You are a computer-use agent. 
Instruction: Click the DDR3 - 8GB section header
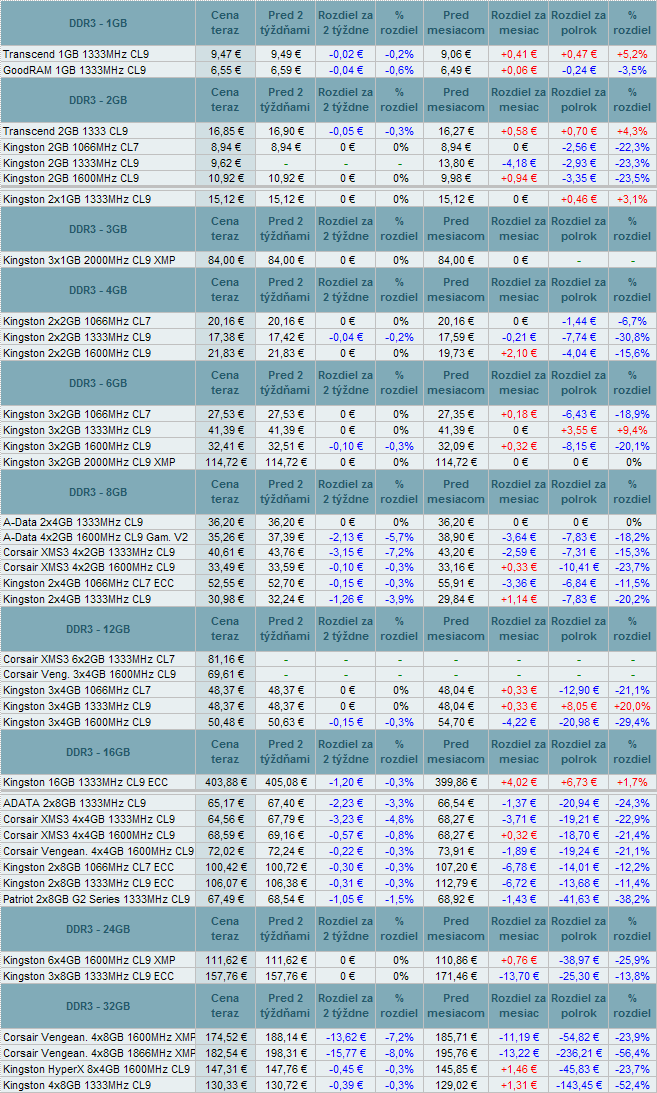click(x=98, y=492)
